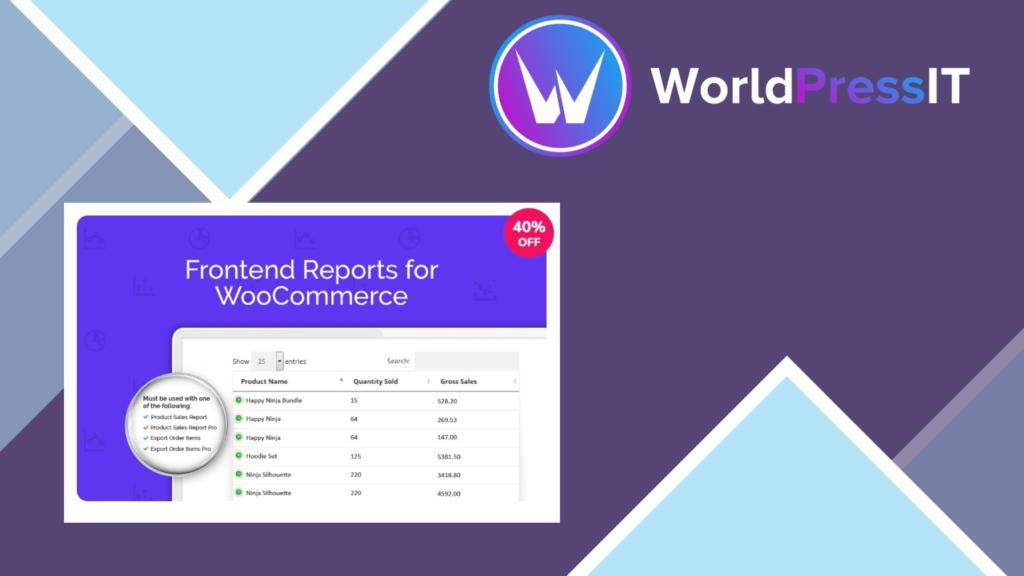Screen dimensions: 1024x576
Task: Open the Show entries dropdown set to 25
Action: coord(267,361)
